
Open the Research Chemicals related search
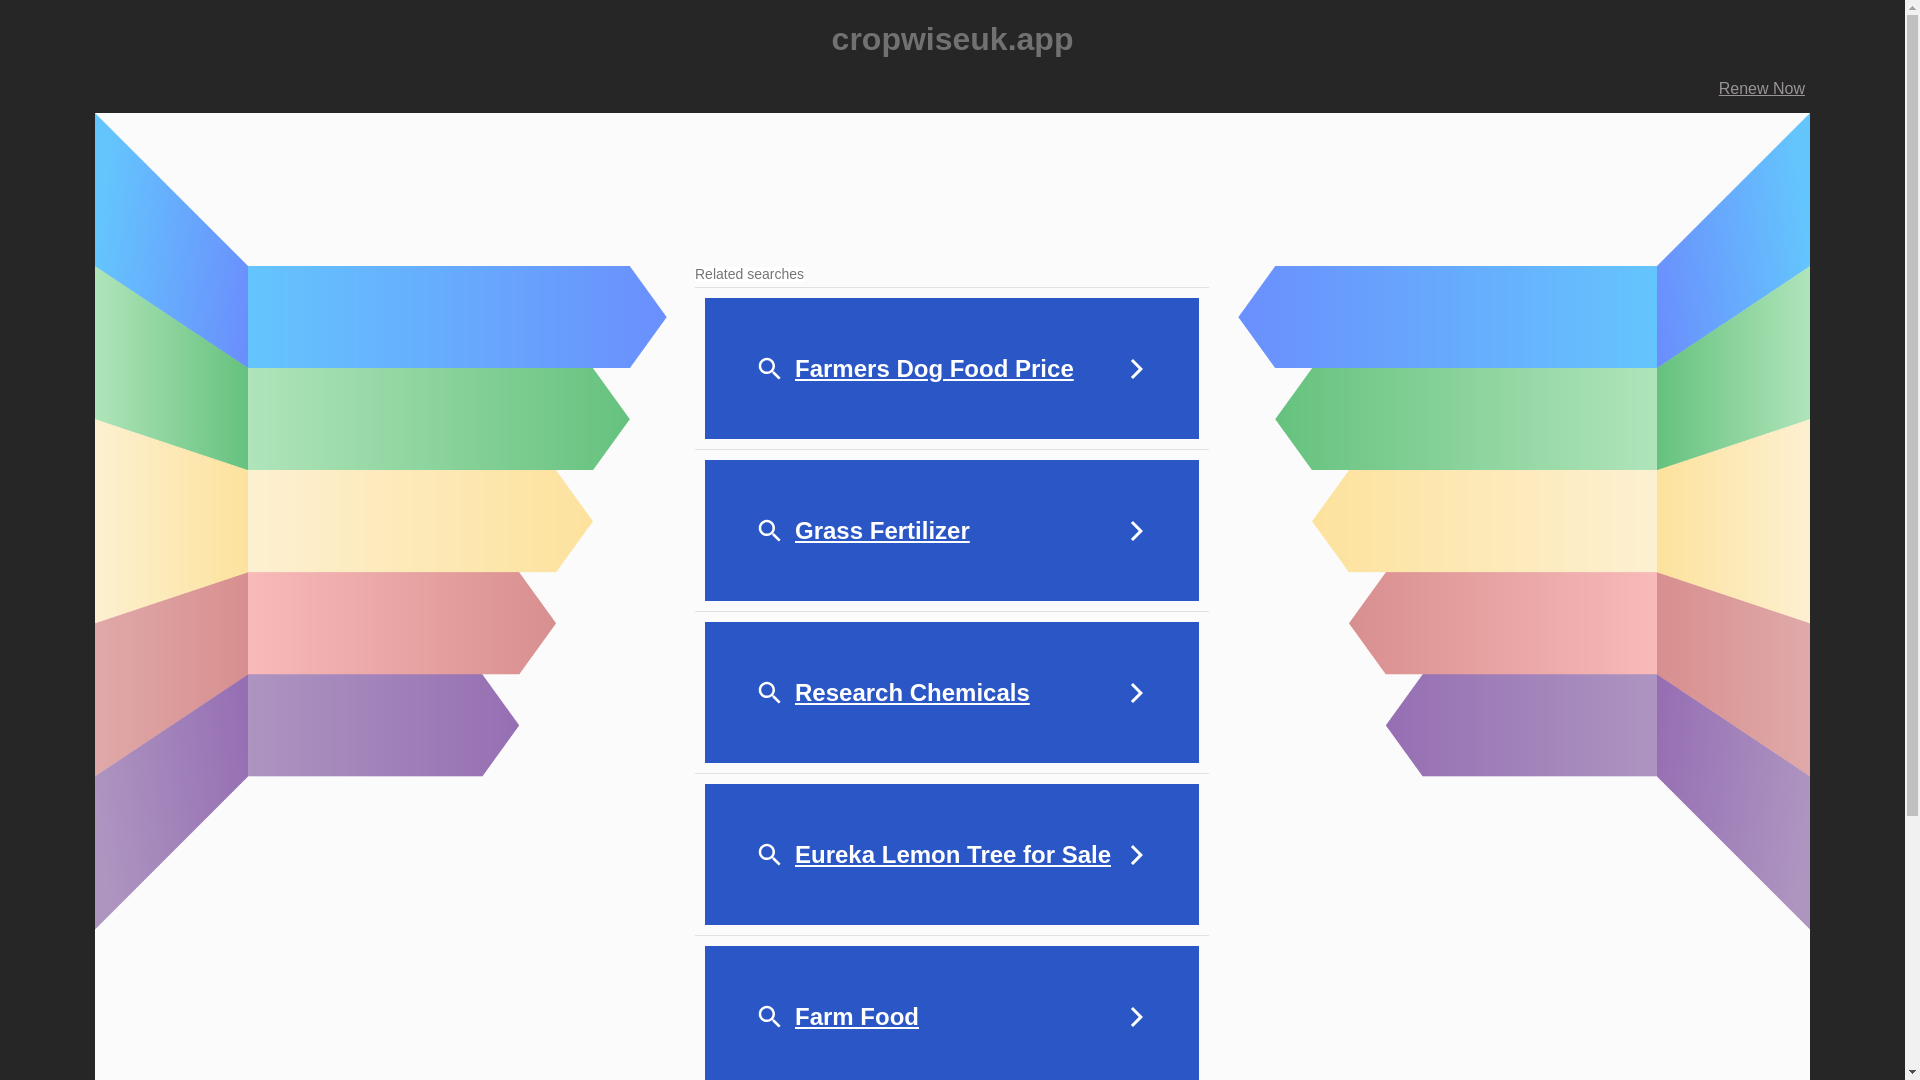click(x=911, y=693)
